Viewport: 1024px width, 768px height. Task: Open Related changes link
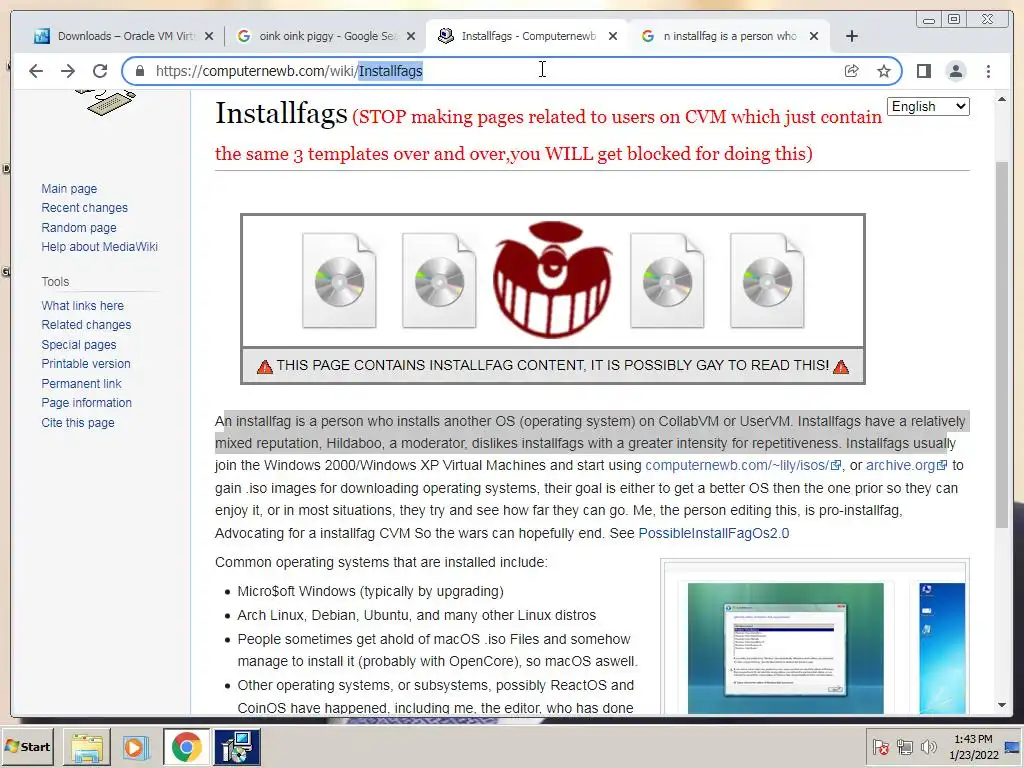point(86,325)
